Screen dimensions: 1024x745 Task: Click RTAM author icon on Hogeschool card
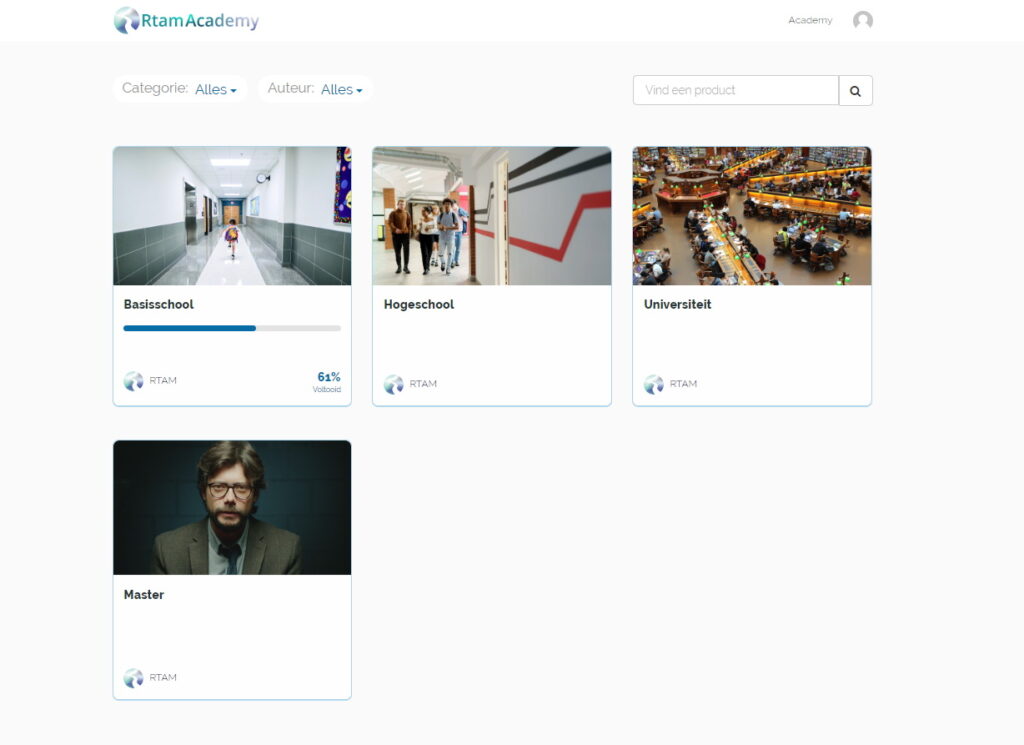(x=394, y=384)
